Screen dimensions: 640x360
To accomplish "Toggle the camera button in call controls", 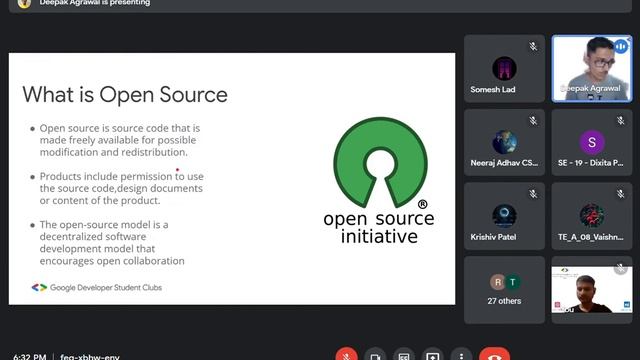I will point(375,355).
